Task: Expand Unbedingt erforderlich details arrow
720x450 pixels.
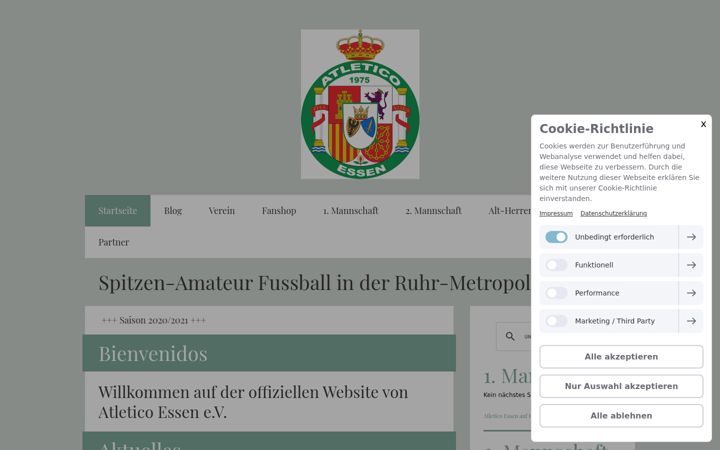Action: click(x=691, y=237)
